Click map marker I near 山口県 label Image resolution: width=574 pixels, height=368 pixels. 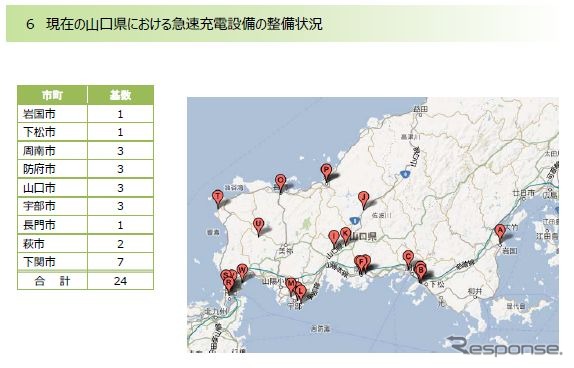(333, 238)
